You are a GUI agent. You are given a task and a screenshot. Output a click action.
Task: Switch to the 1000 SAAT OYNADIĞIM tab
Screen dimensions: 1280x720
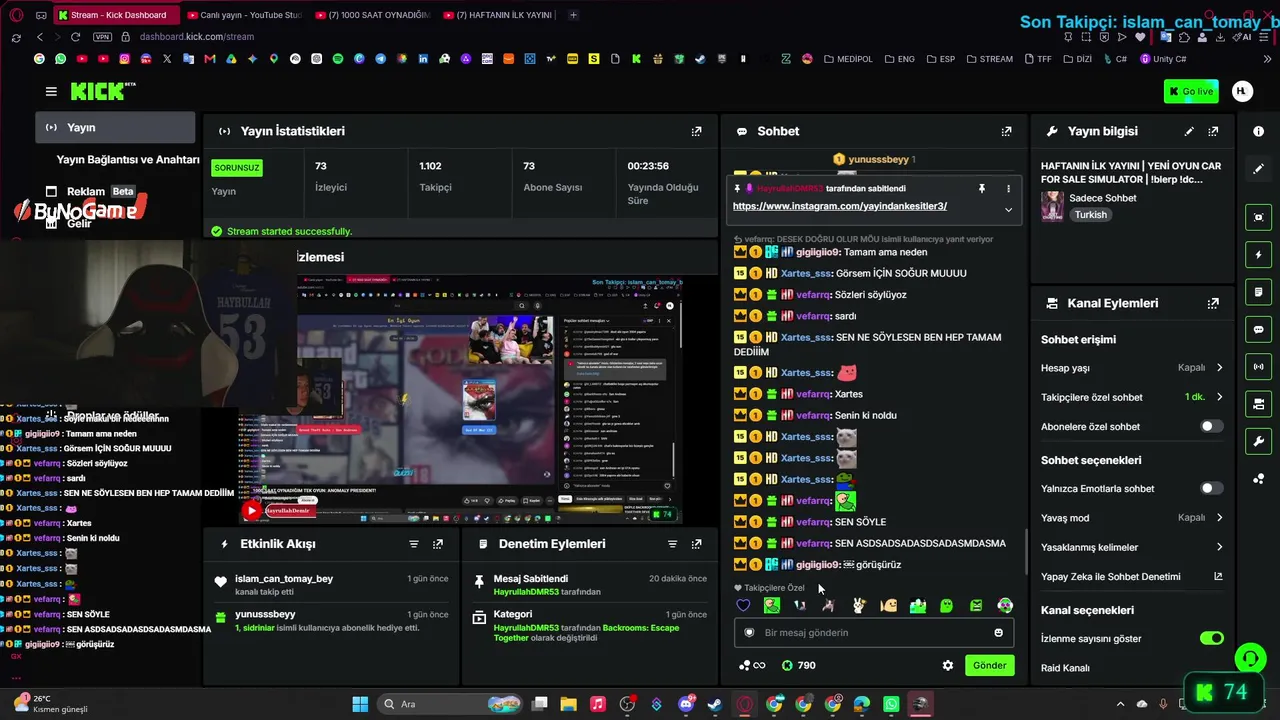click(x=372, y=15)
